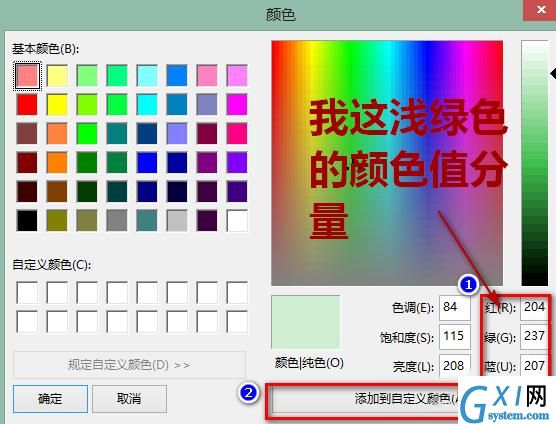Click the green luminance gradient bar

(535, 163)
